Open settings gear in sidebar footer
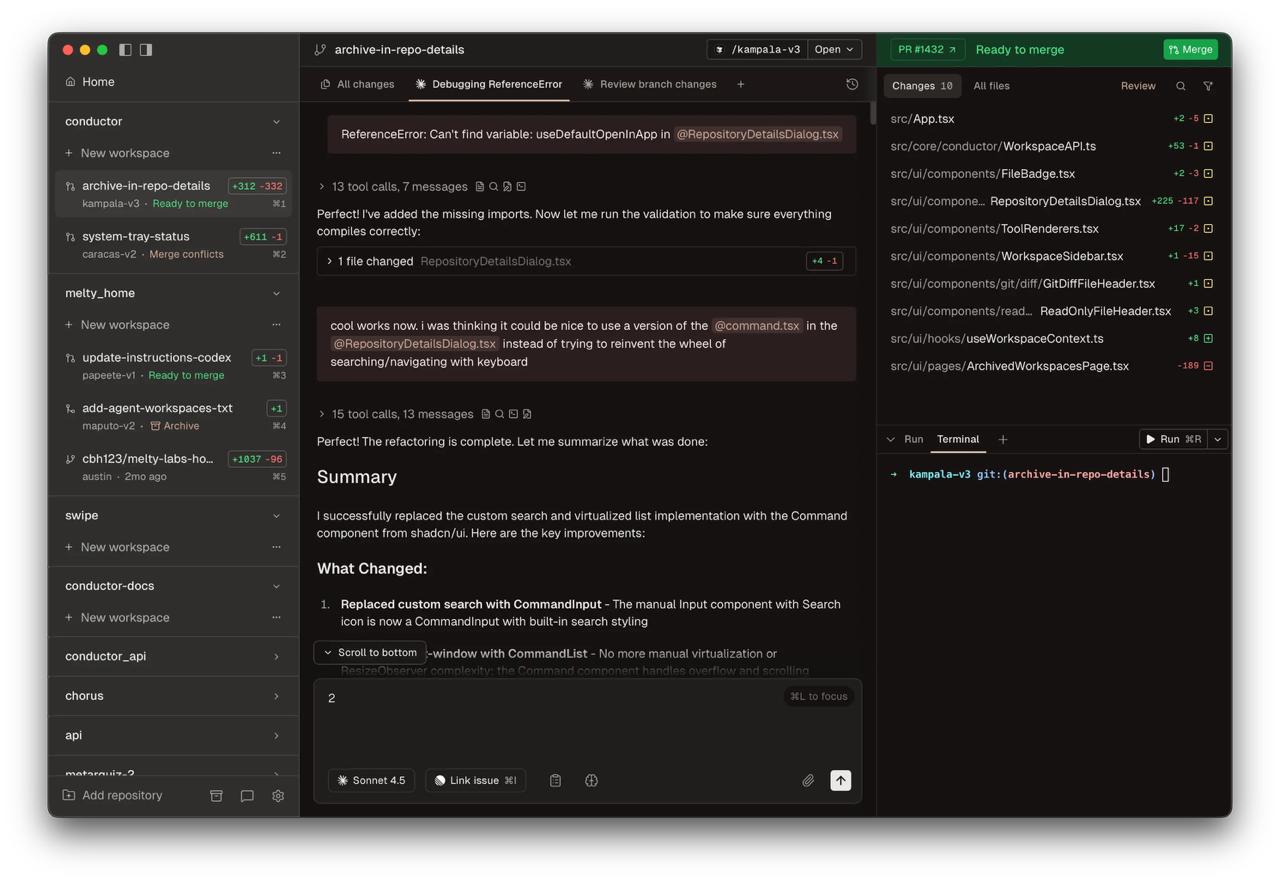Image resolution: width=1280 pixels, height=881 pixels. [278, 796]
